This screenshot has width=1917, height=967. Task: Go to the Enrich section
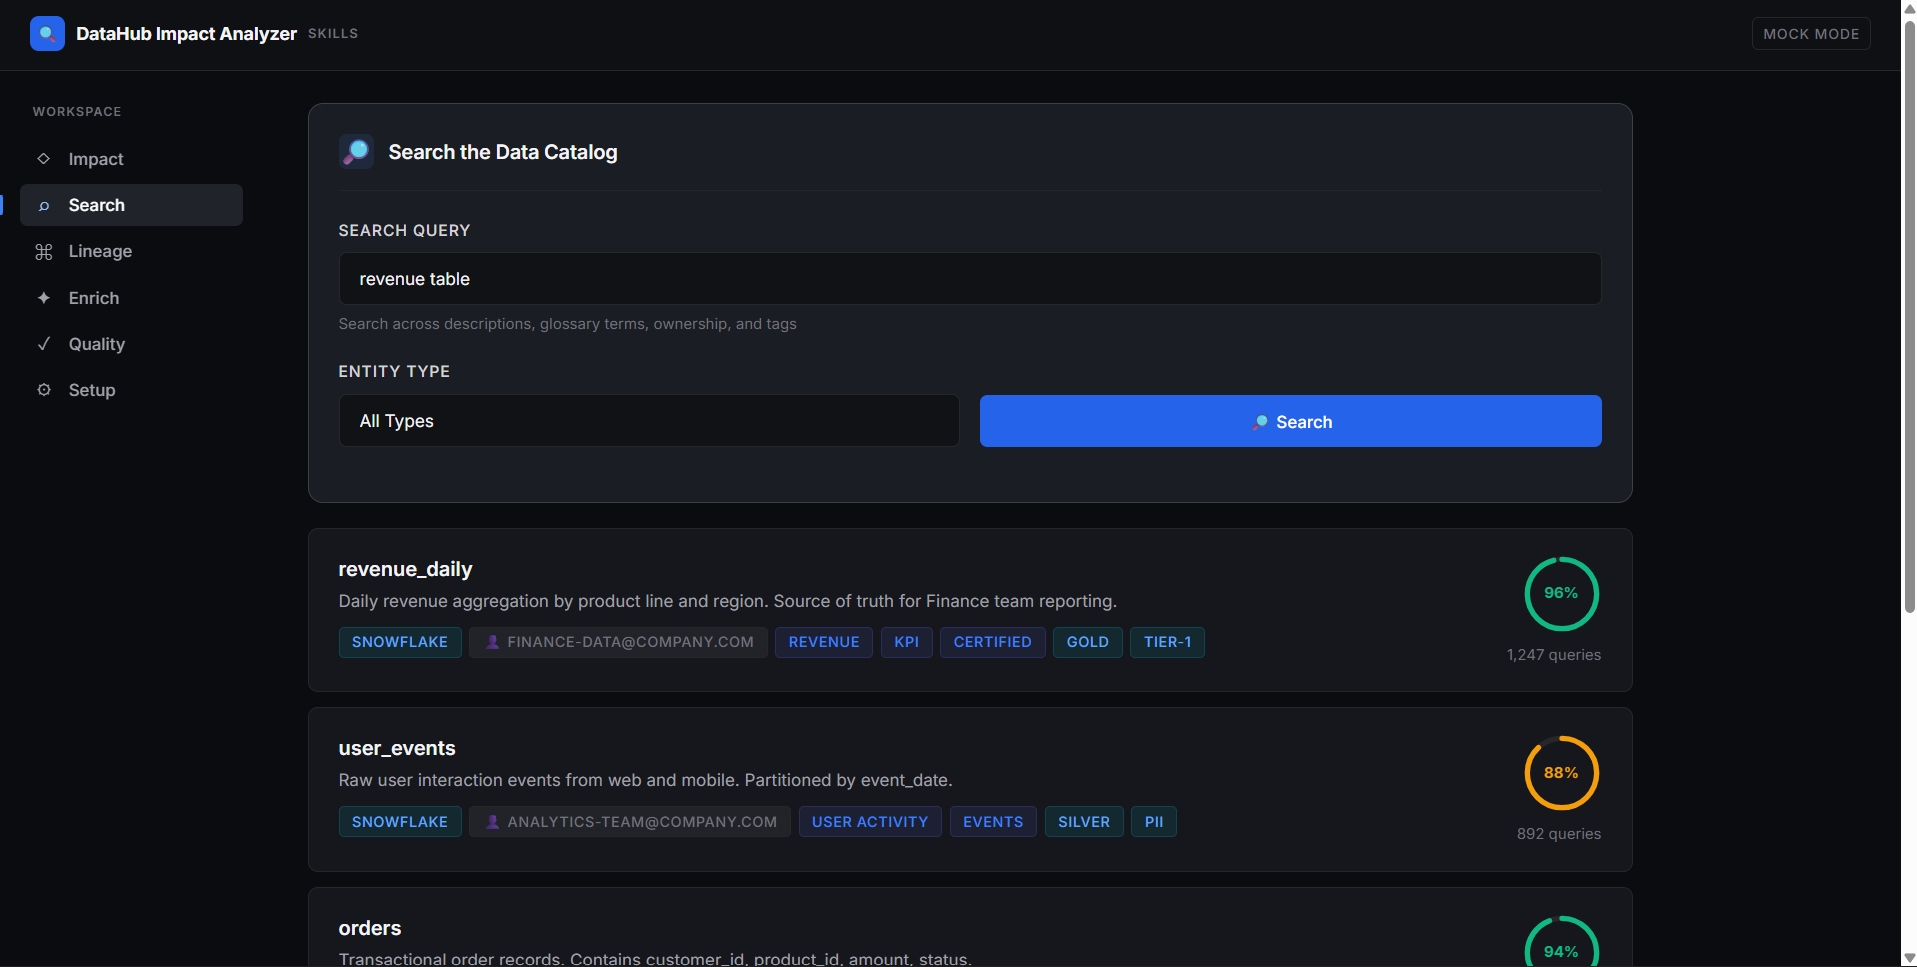(x=131, y=298)
